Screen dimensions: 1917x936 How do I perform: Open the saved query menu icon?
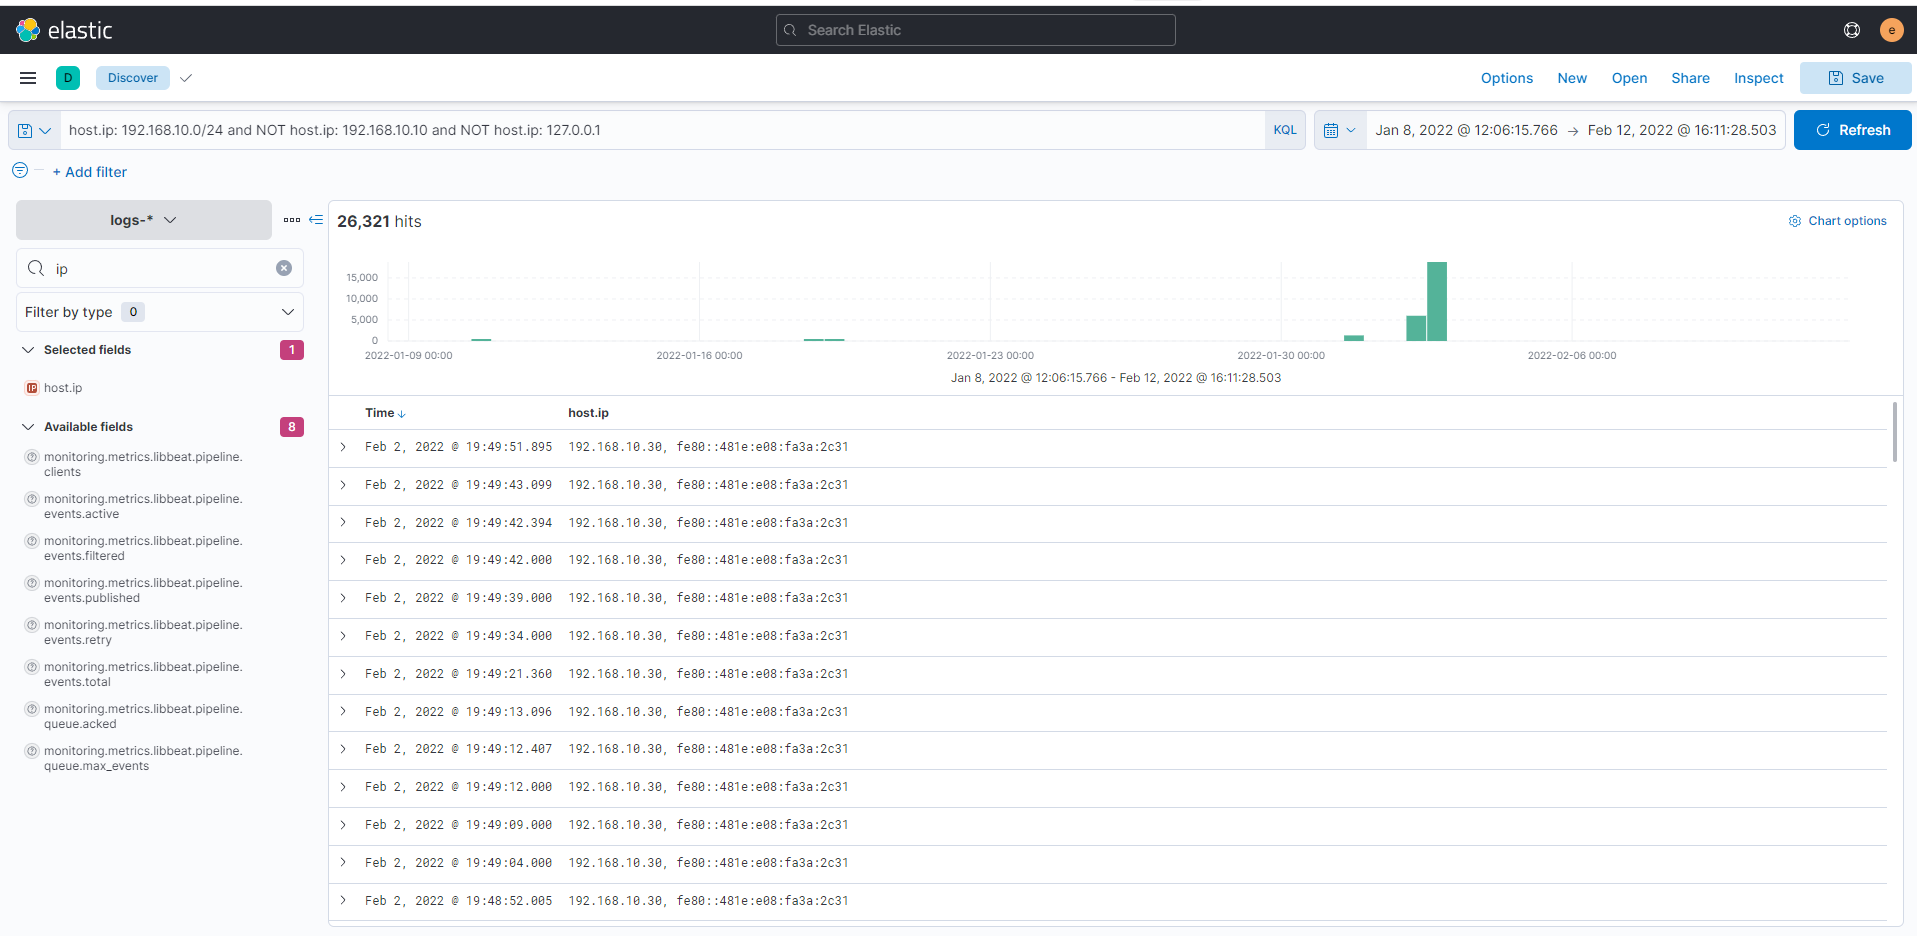tap(34, 131)
